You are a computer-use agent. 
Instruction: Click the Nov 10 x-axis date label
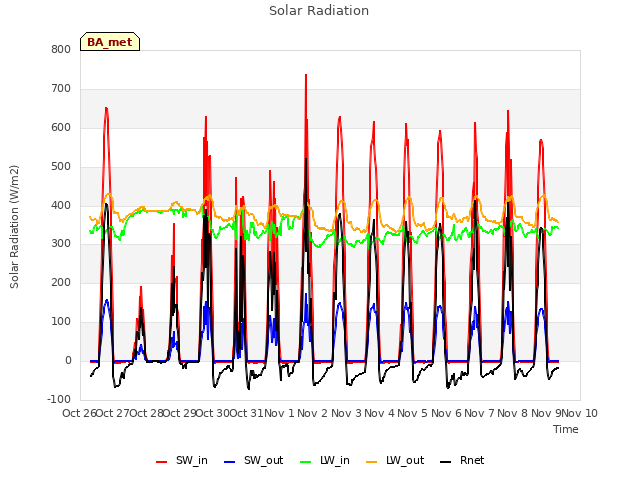580,413
